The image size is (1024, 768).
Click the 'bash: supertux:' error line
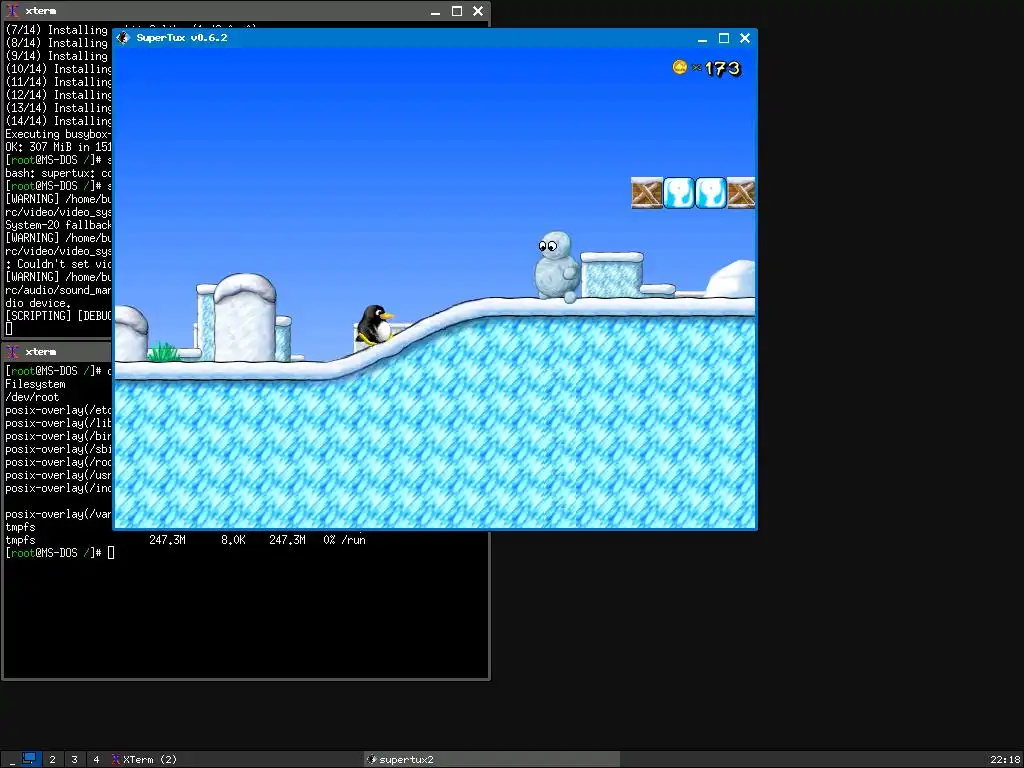coord(59,173)
